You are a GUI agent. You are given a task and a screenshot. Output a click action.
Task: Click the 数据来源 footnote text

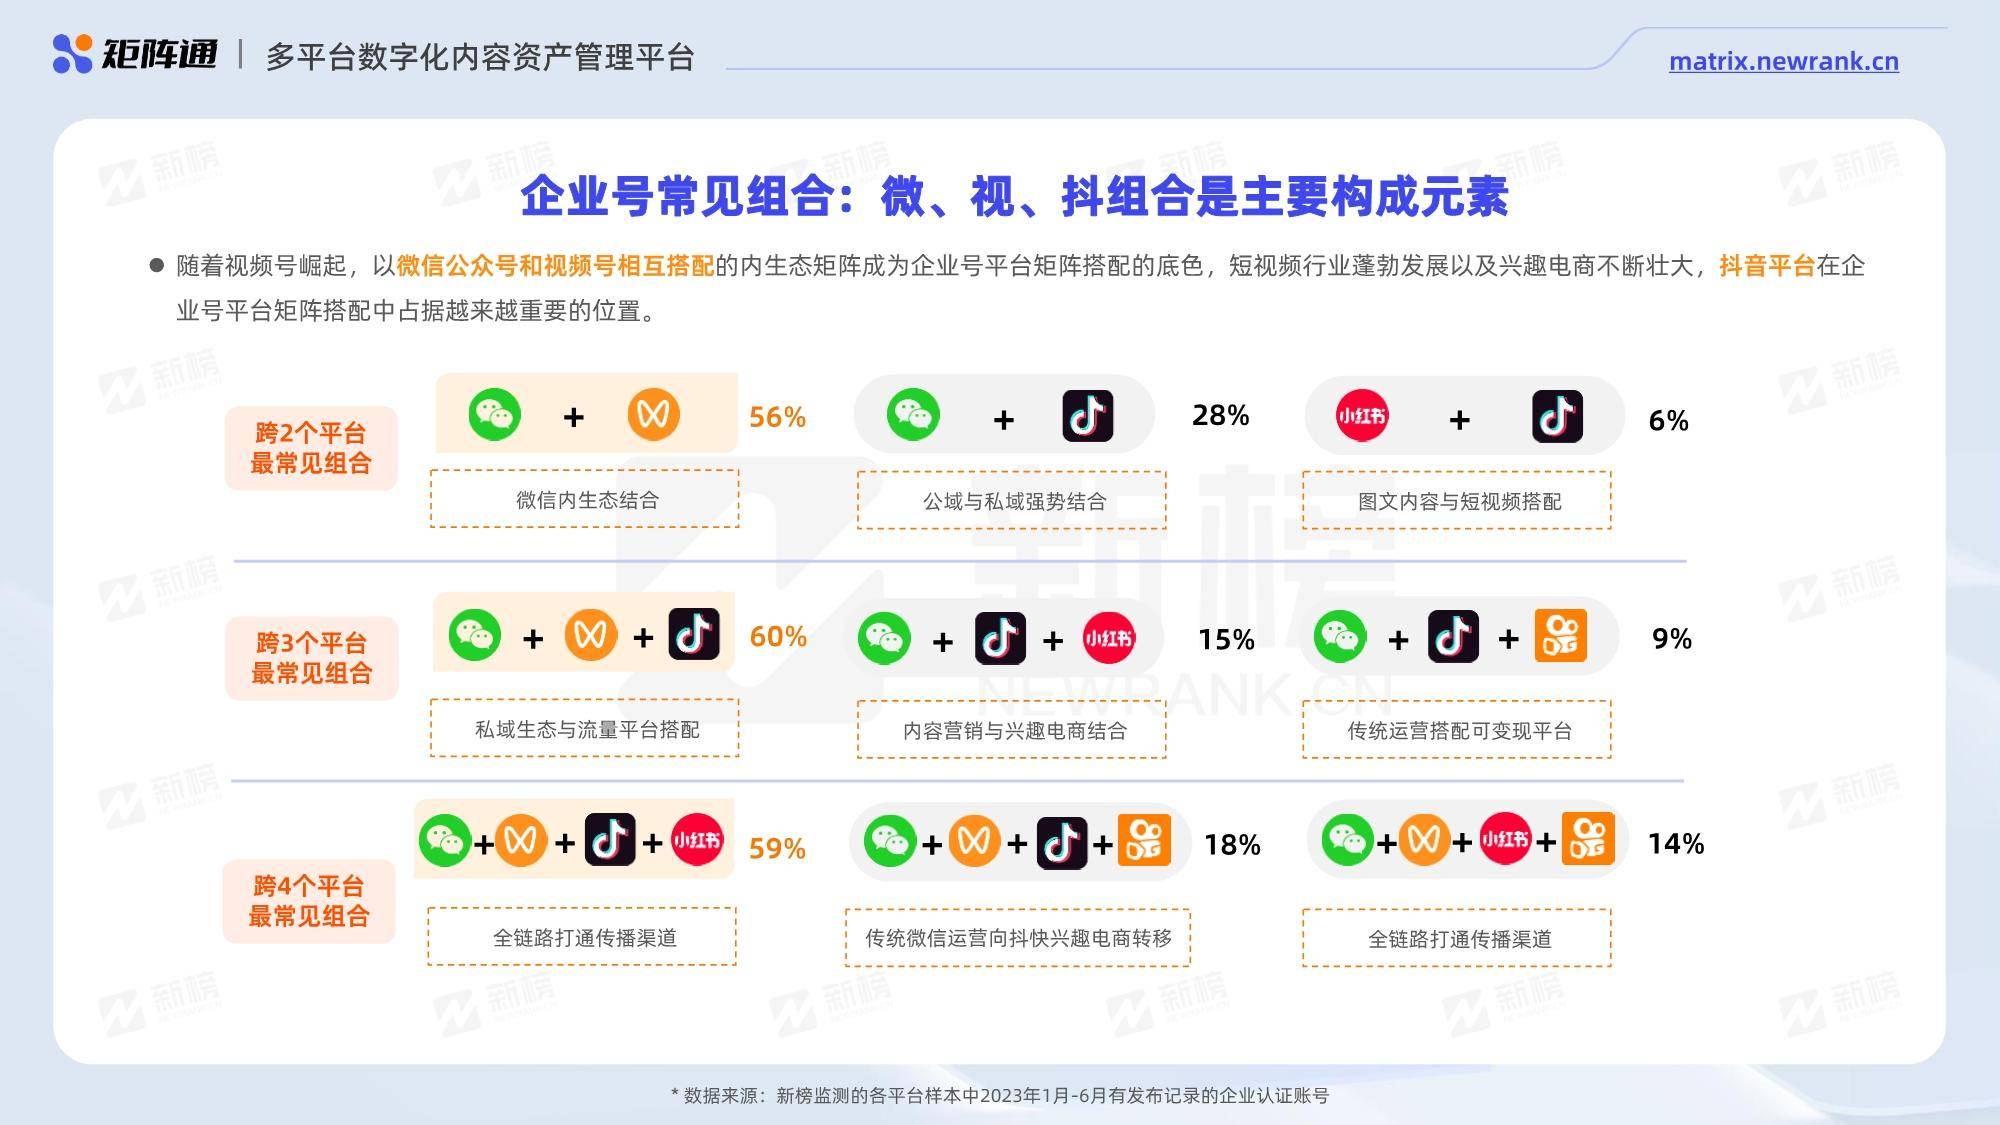tap(1000, 1095)
